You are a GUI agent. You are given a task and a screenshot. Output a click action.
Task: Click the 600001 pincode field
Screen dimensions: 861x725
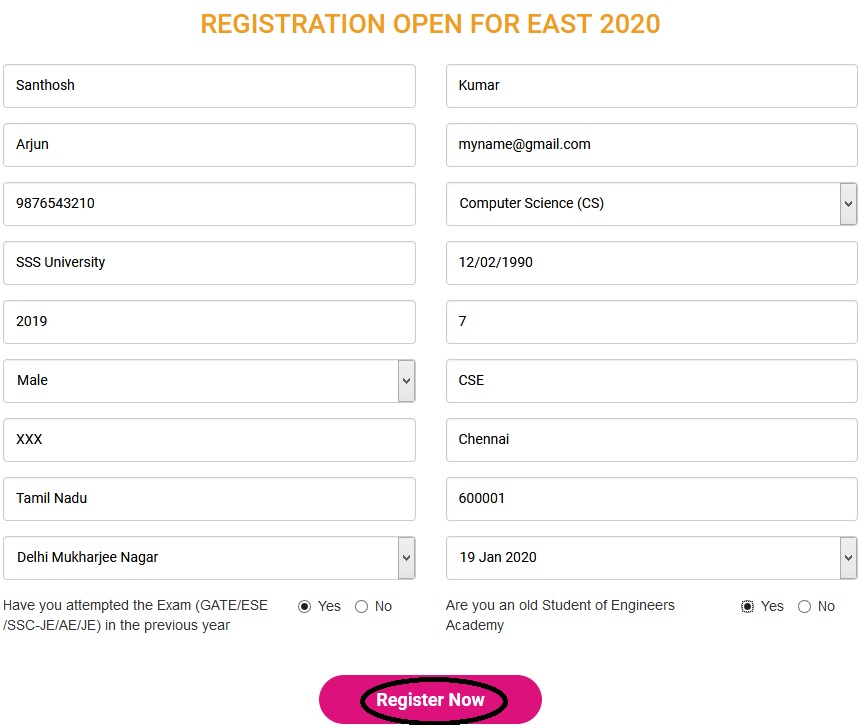pyautogui.click(x=651, y=499)
